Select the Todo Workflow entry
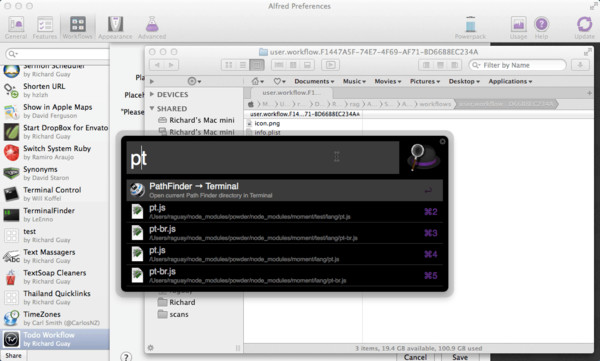The width and height of the screenshot is (600, 361). pyautogui.click(x=55, y=339)
